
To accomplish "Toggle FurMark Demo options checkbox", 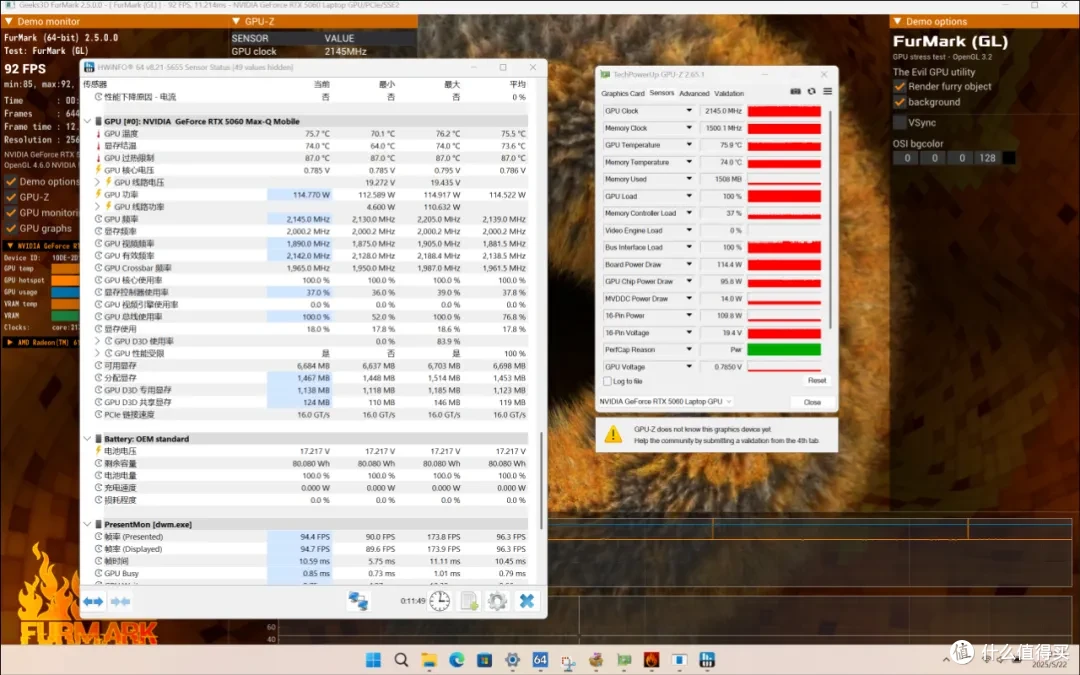I will click(11, 182).
